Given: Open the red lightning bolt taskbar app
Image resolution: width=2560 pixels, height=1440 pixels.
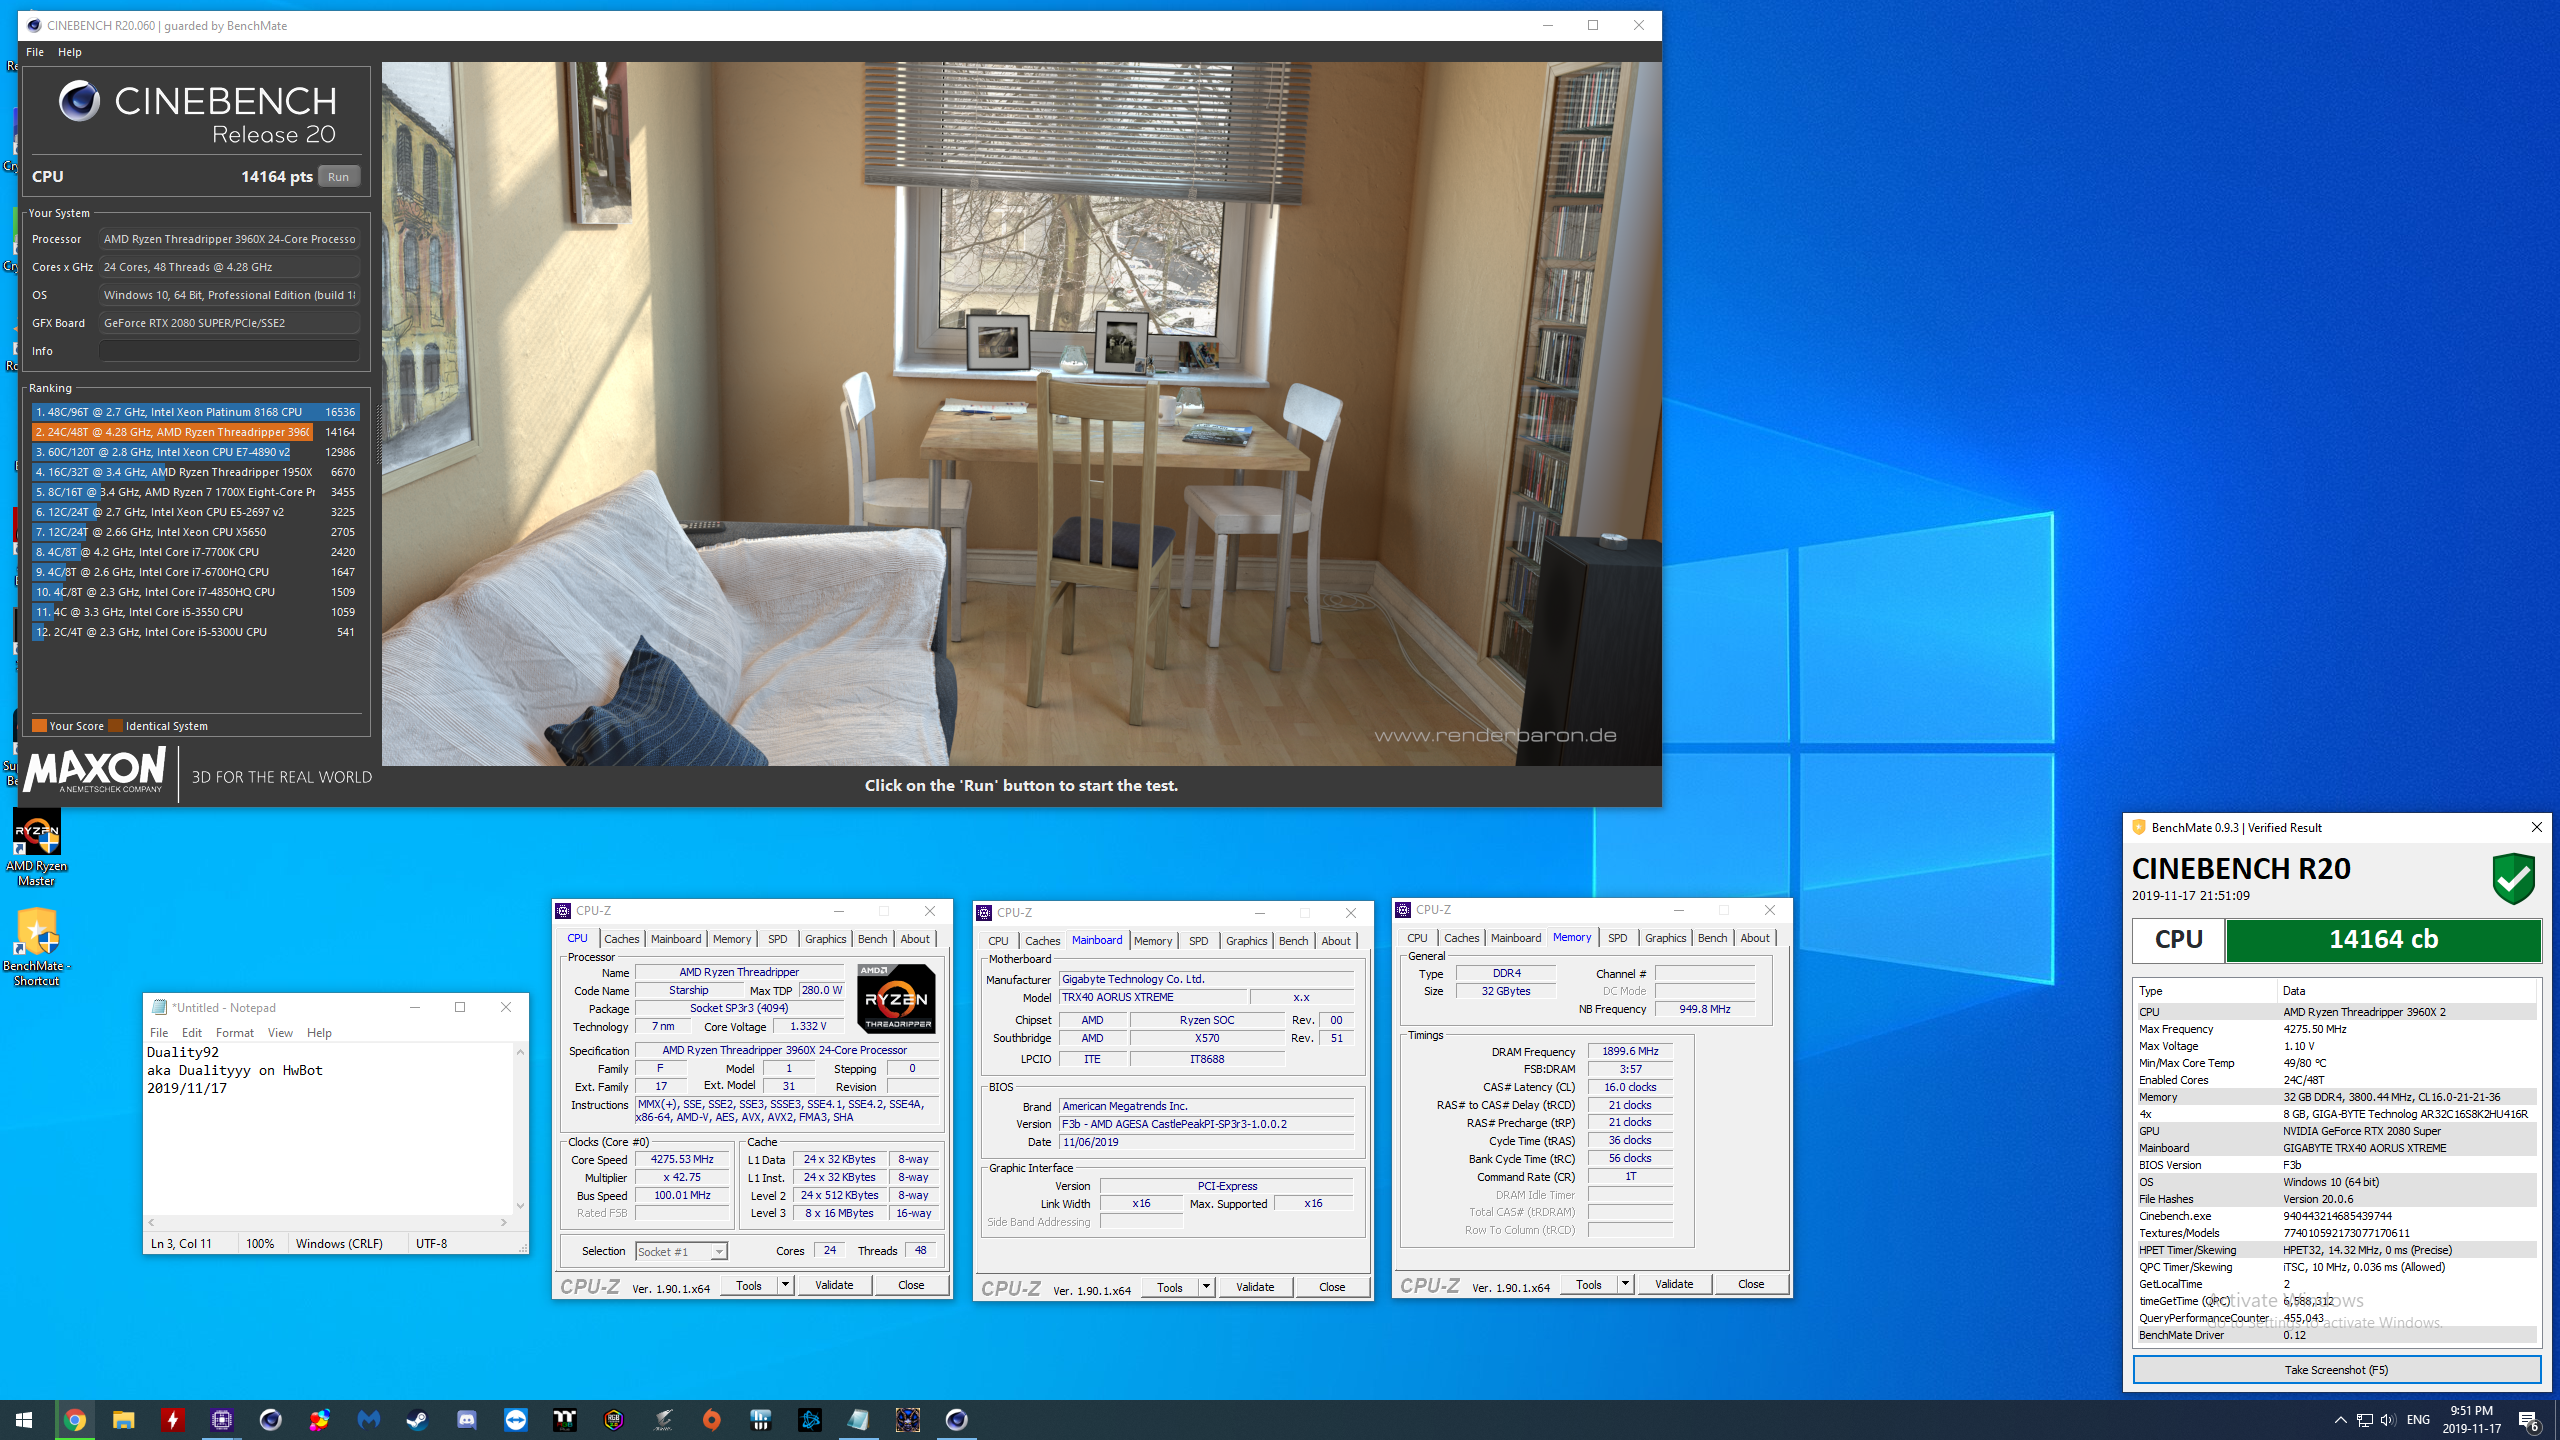Looking at the screenshot, I should click(173, 1419).
